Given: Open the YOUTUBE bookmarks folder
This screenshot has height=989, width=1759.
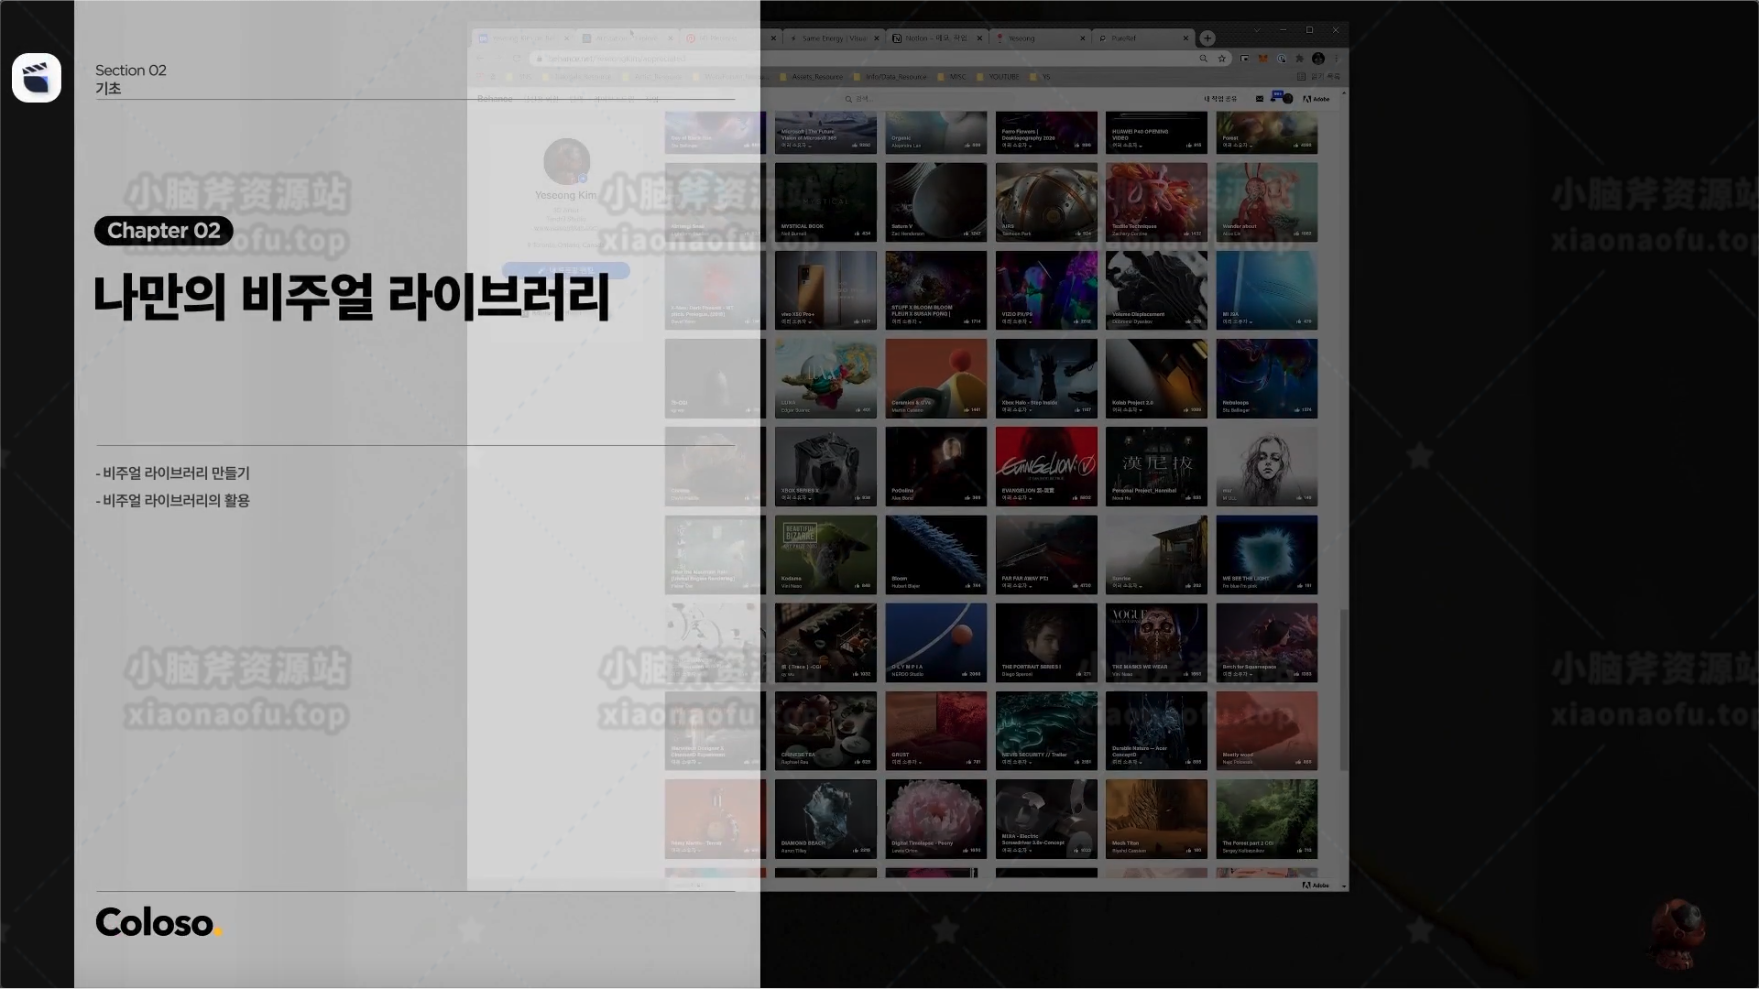Looking at the screenshot, I should tap(1002, 77).
